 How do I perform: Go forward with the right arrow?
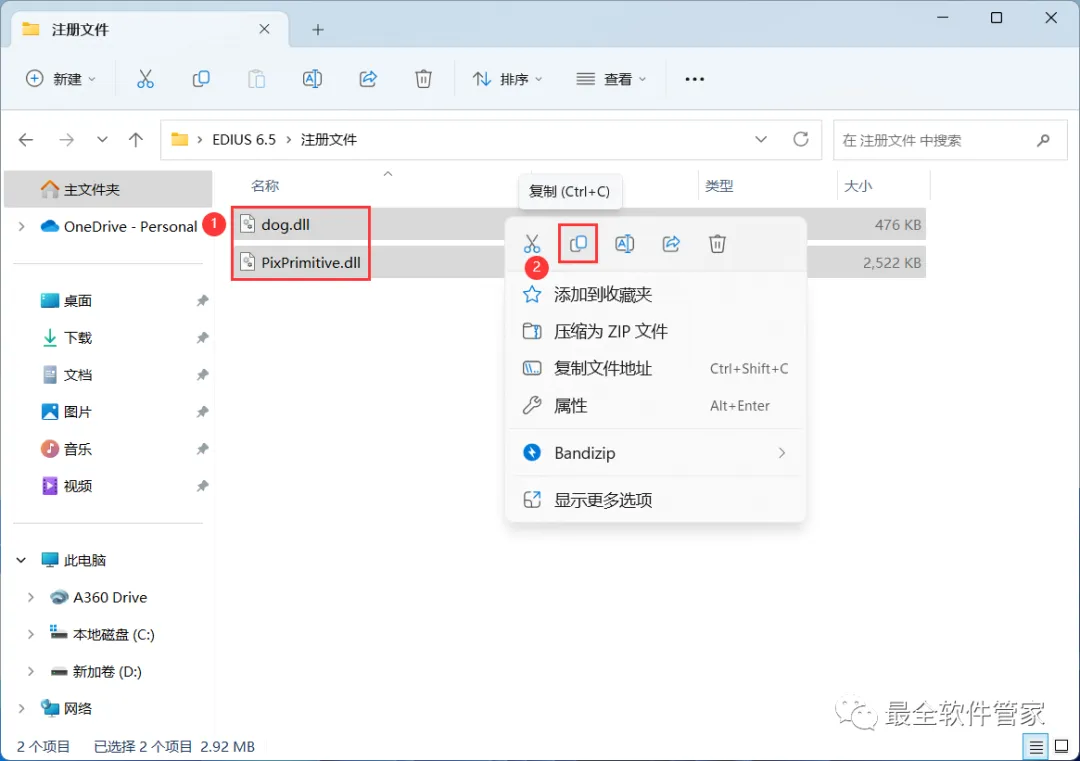coord(66,140)
